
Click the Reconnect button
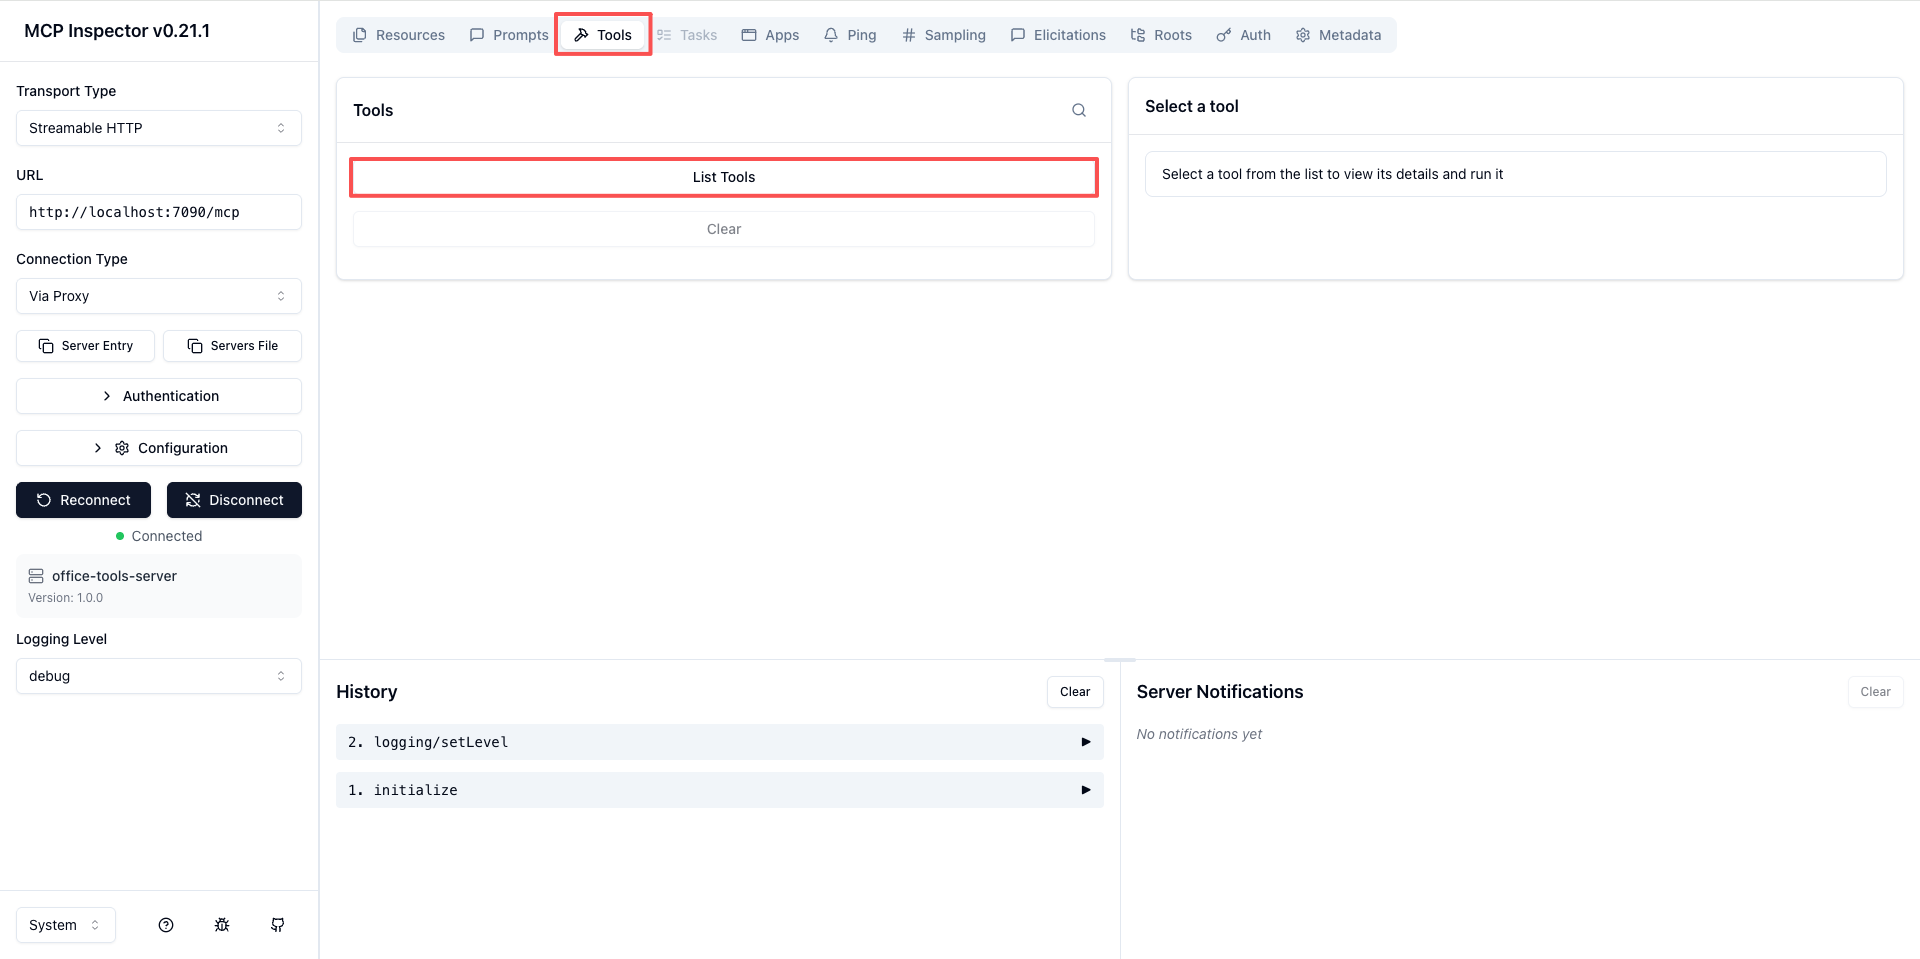coord(84,500)
